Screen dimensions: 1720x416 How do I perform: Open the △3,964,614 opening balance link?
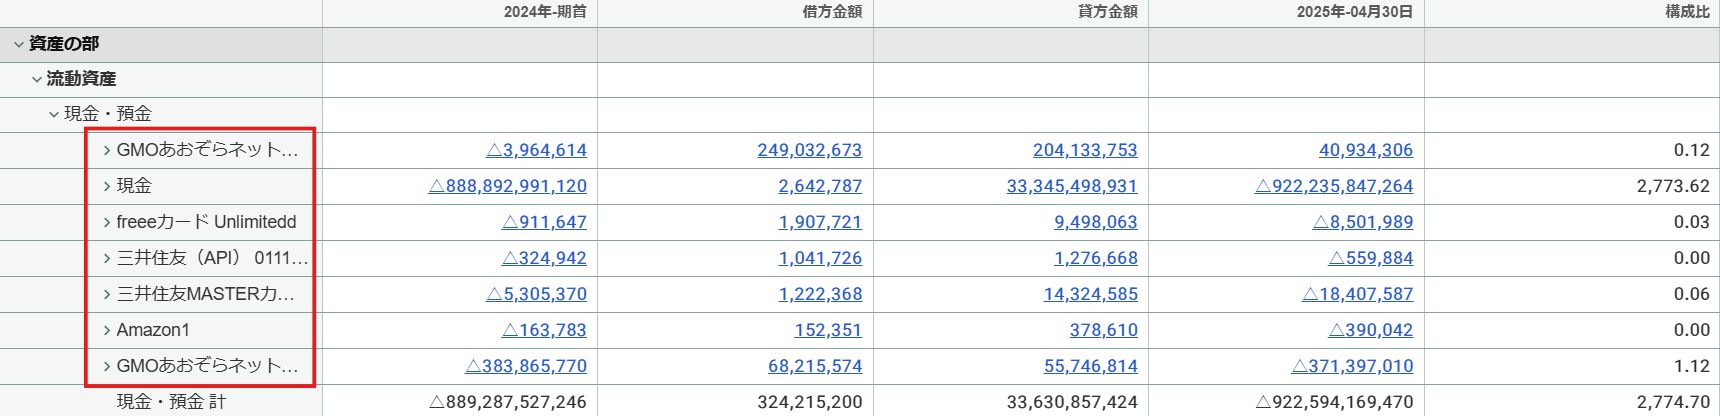[x=536, y=150]
